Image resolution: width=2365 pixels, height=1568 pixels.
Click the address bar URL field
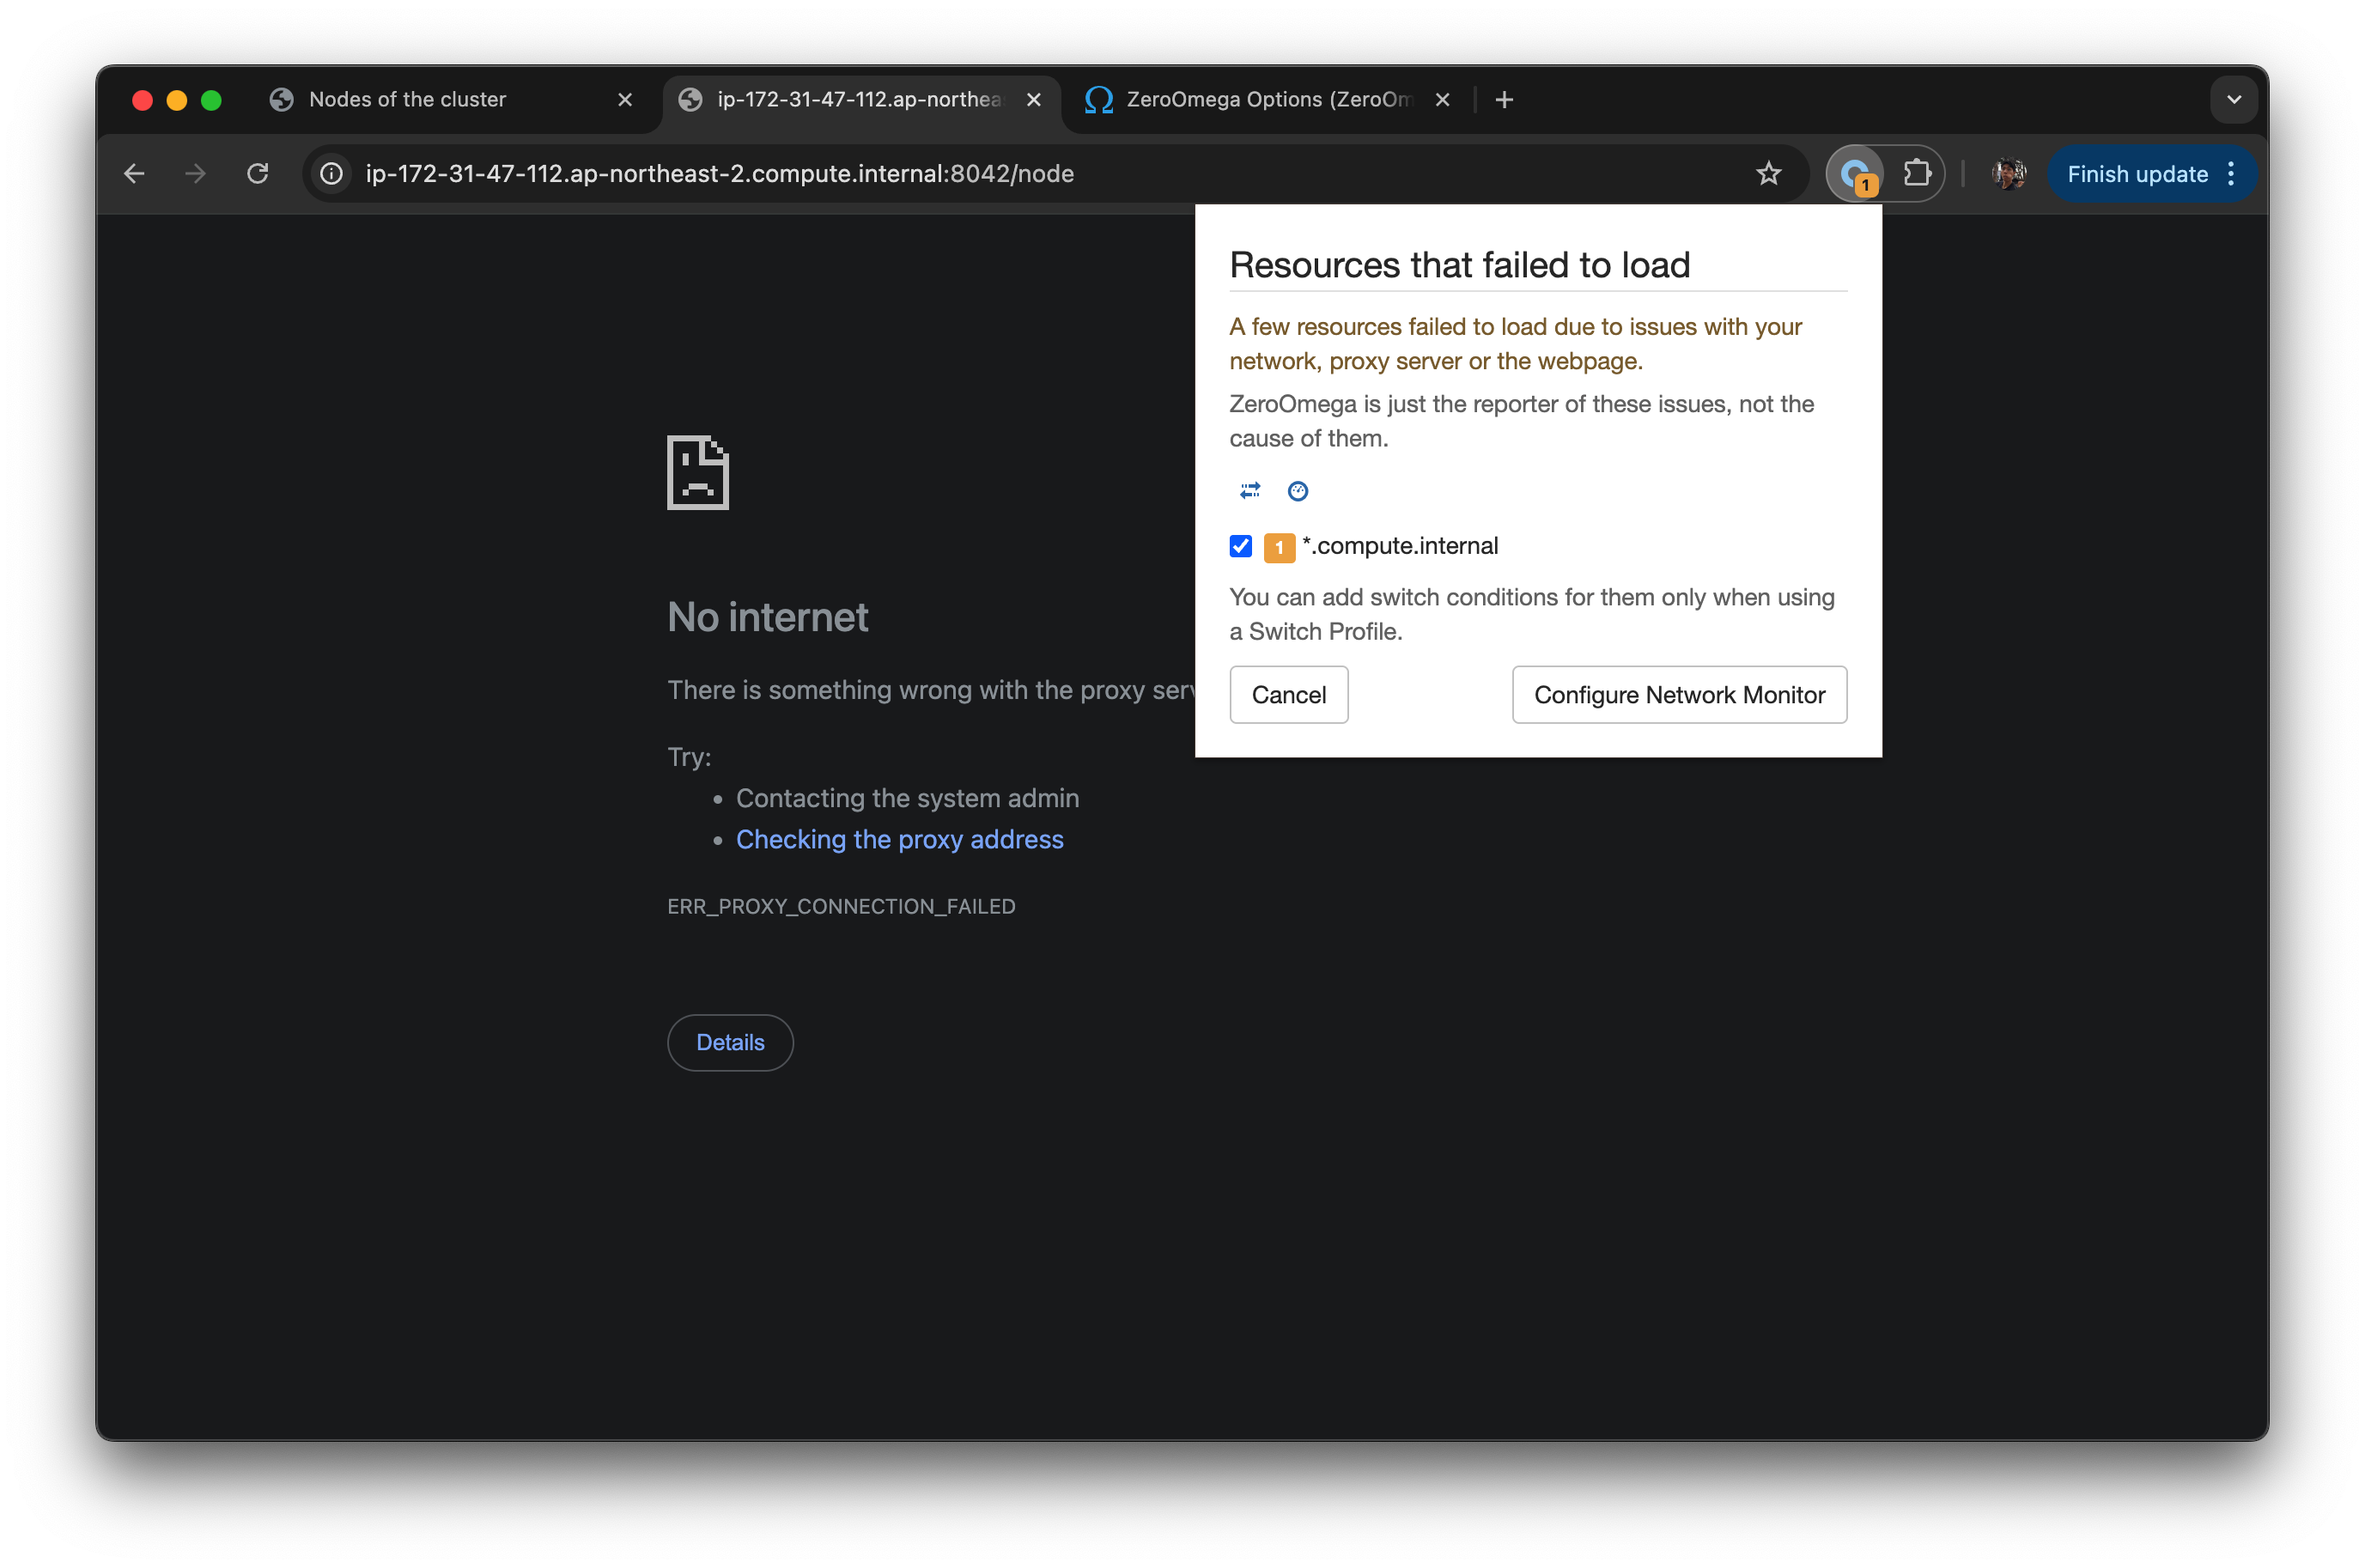click(x=720, y=174)
